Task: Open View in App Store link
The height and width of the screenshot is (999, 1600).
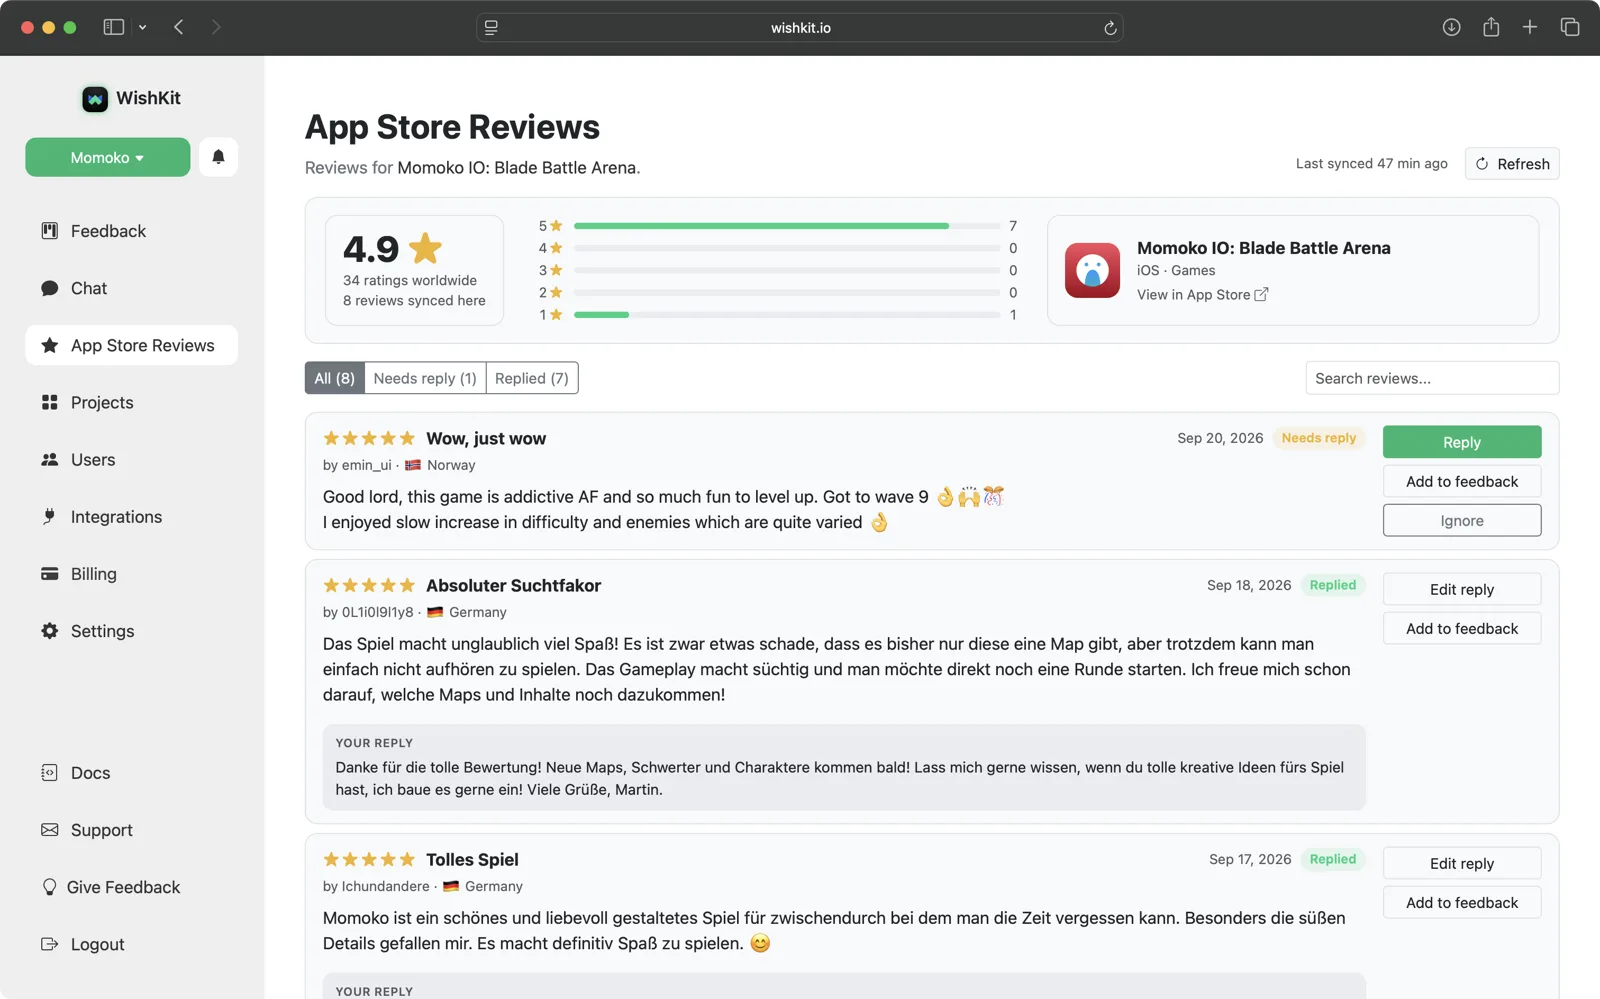Action: tap(1202, 295)
